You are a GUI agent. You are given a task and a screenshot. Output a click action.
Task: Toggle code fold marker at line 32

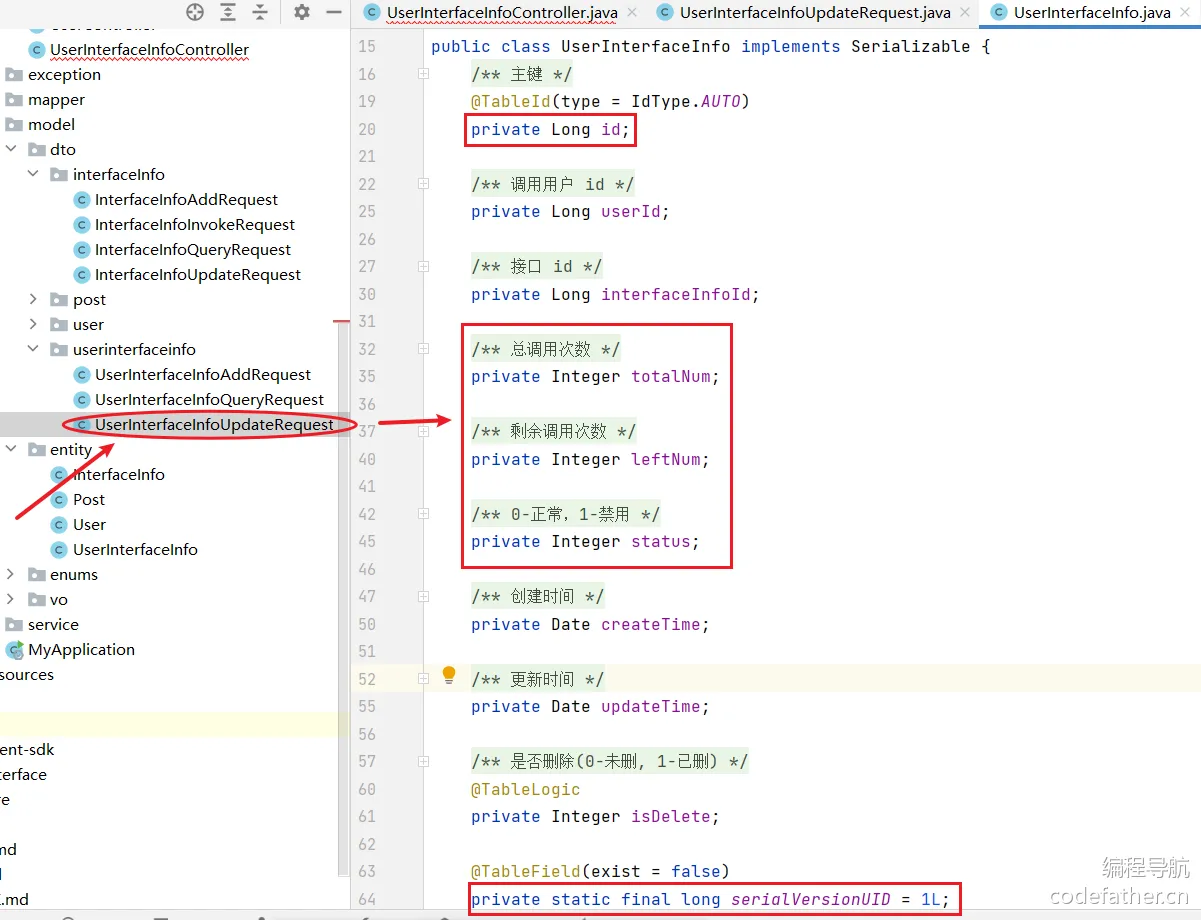point(424,349)
